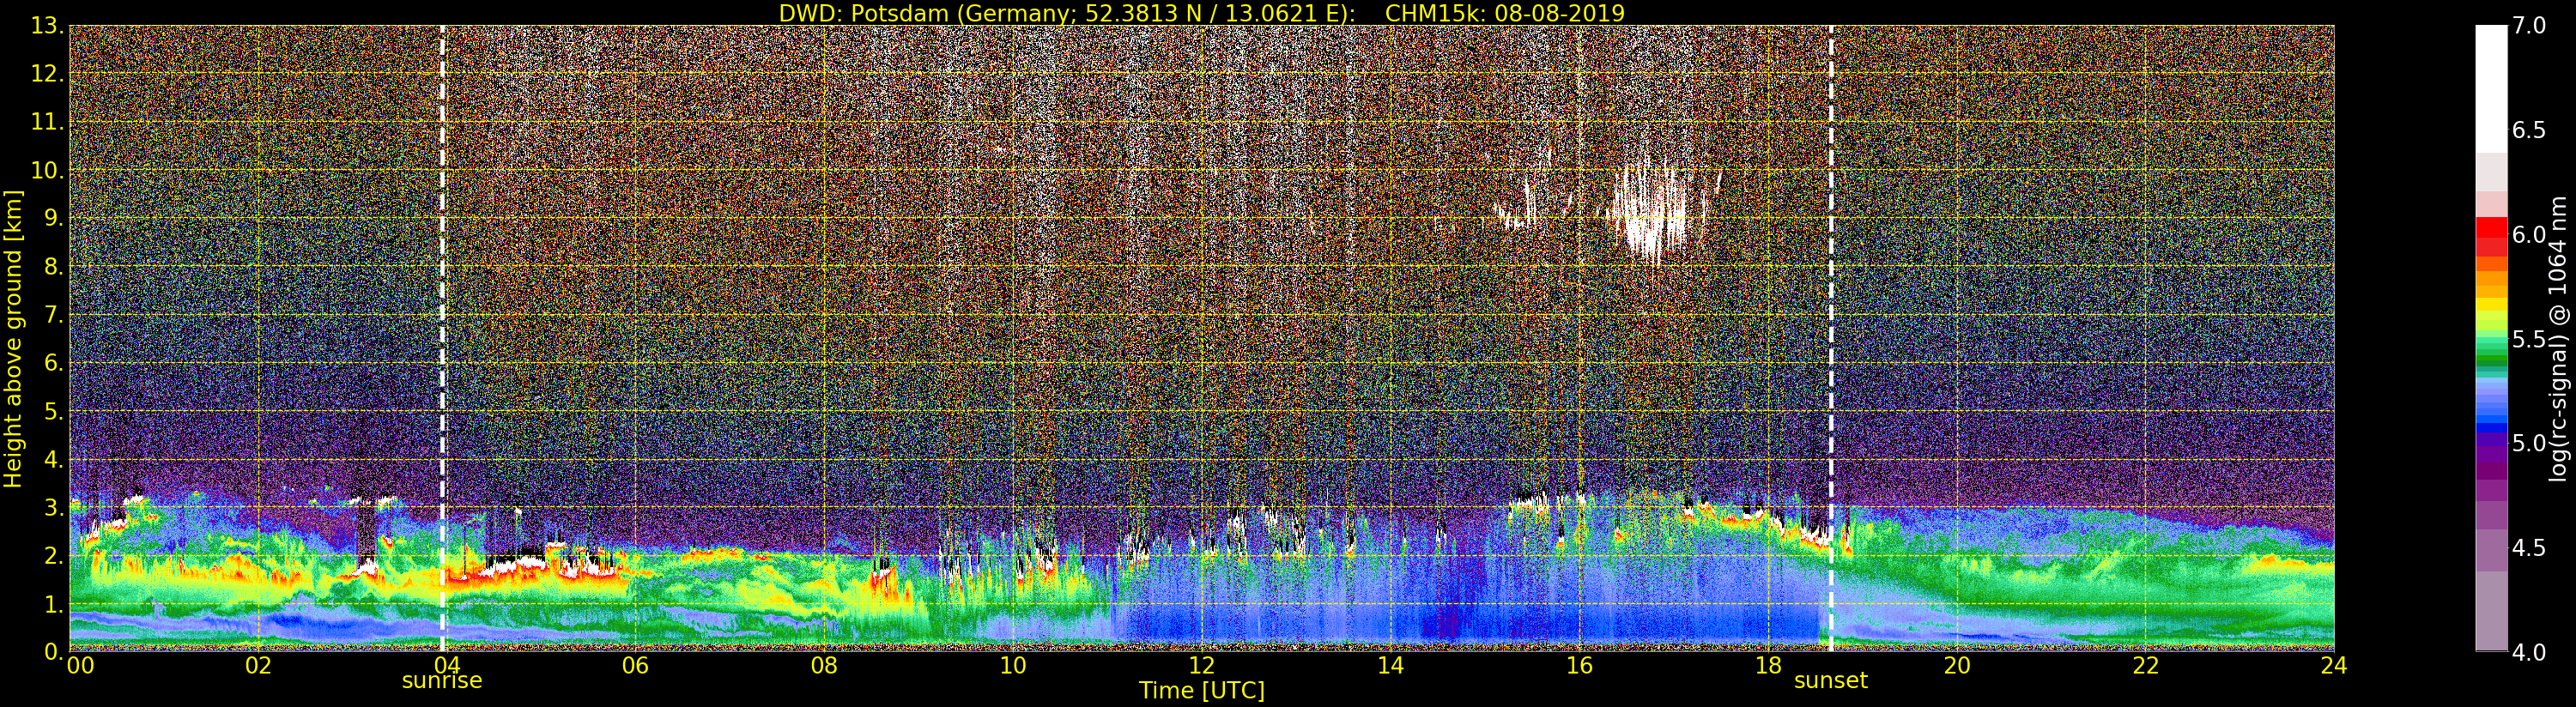Viewport: 2576px width, 707px height.
Task: Click the white section of the colorbar
Action: (x=2491, y=88)
